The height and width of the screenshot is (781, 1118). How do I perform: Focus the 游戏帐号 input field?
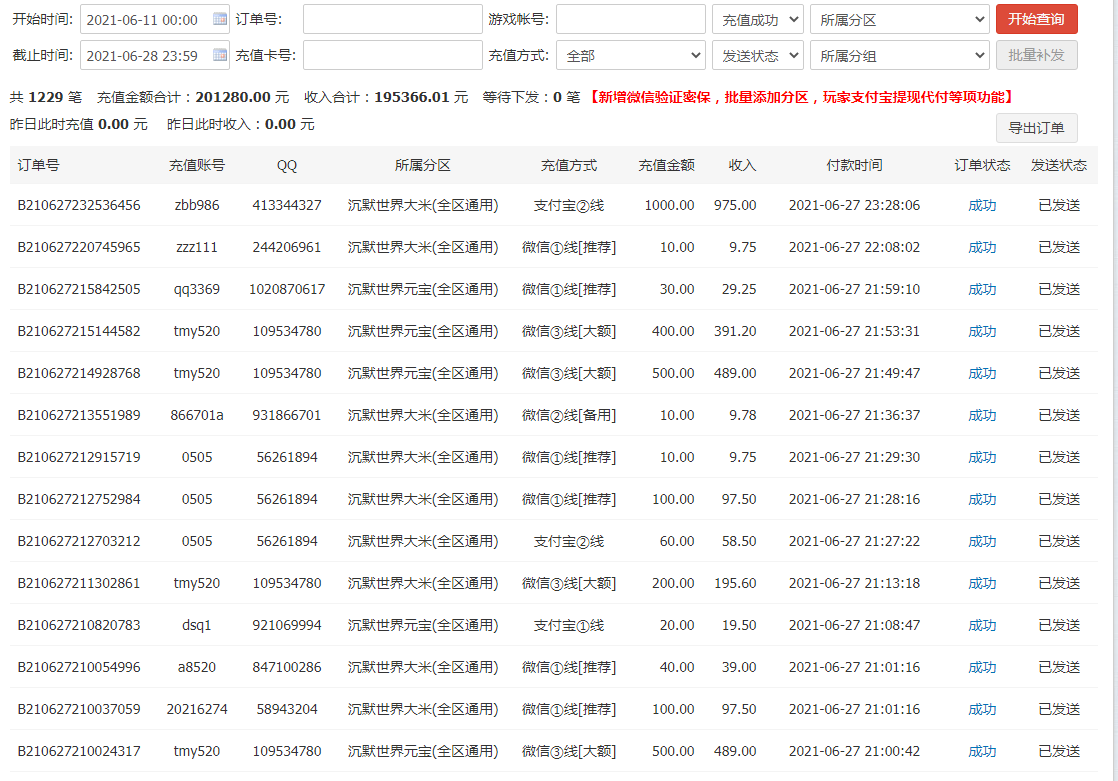pyautogui.click(x=631, y=19)
